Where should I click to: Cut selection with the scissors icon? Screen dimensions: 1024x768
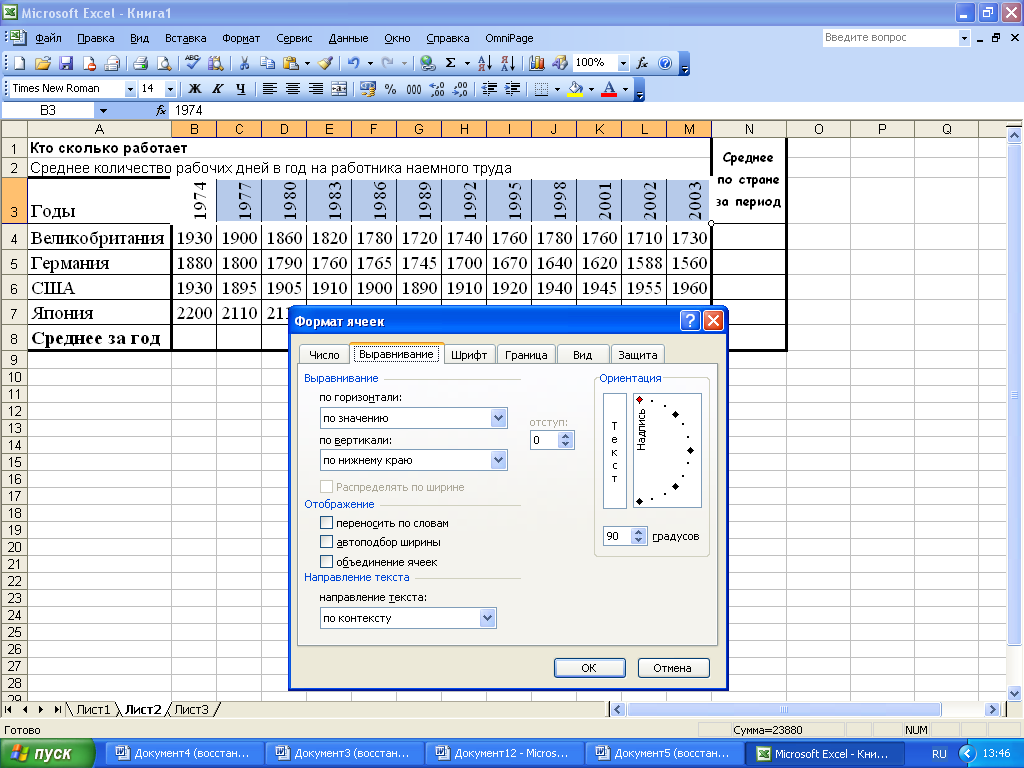click(x=244, y=63)
